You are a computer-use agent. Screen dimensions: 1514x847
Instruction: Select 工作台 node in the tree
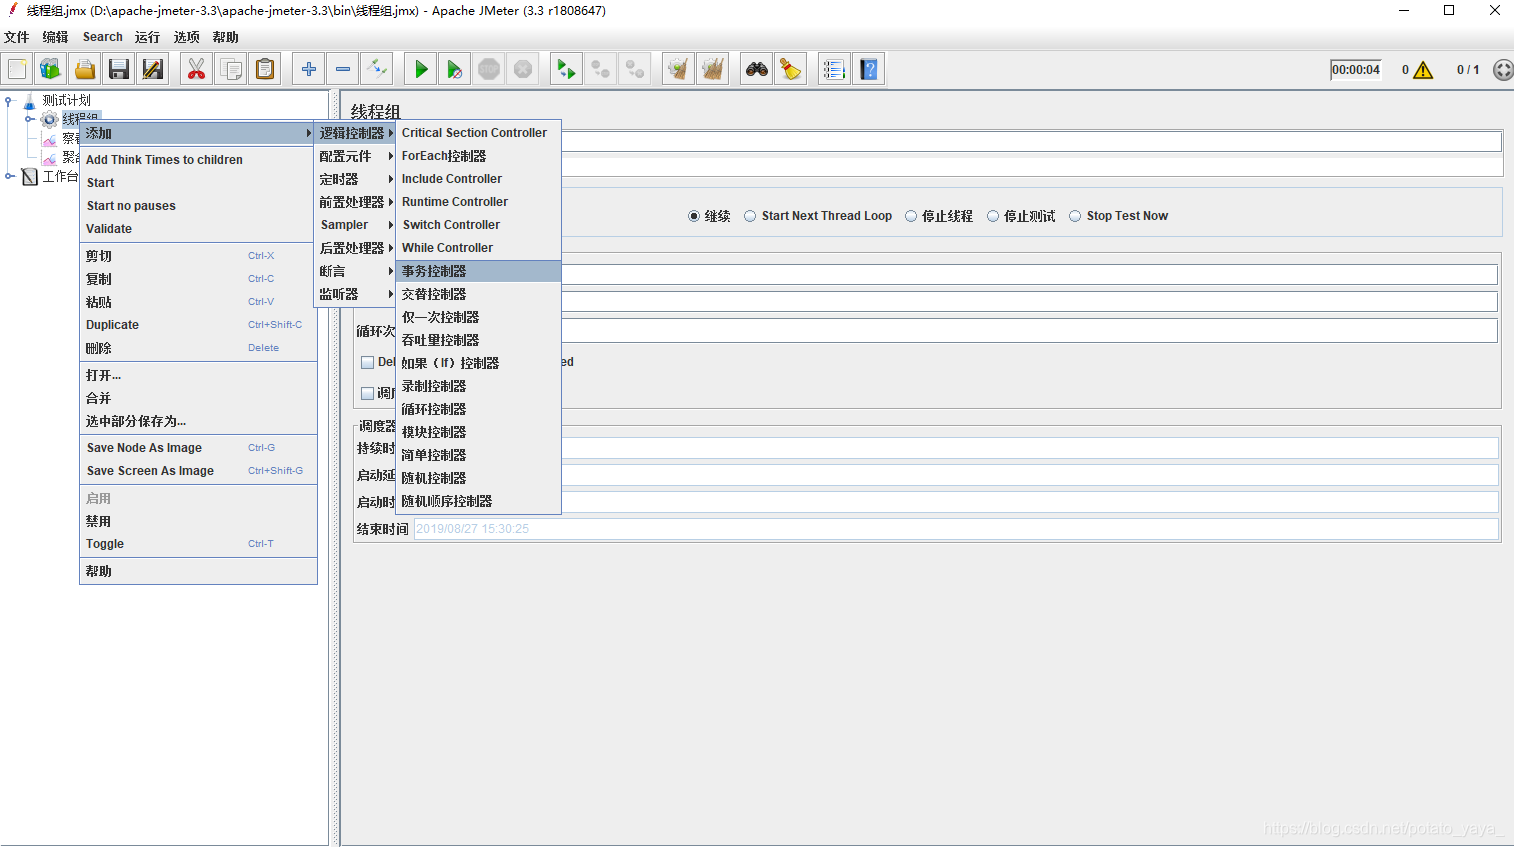(x=59, y=176)
